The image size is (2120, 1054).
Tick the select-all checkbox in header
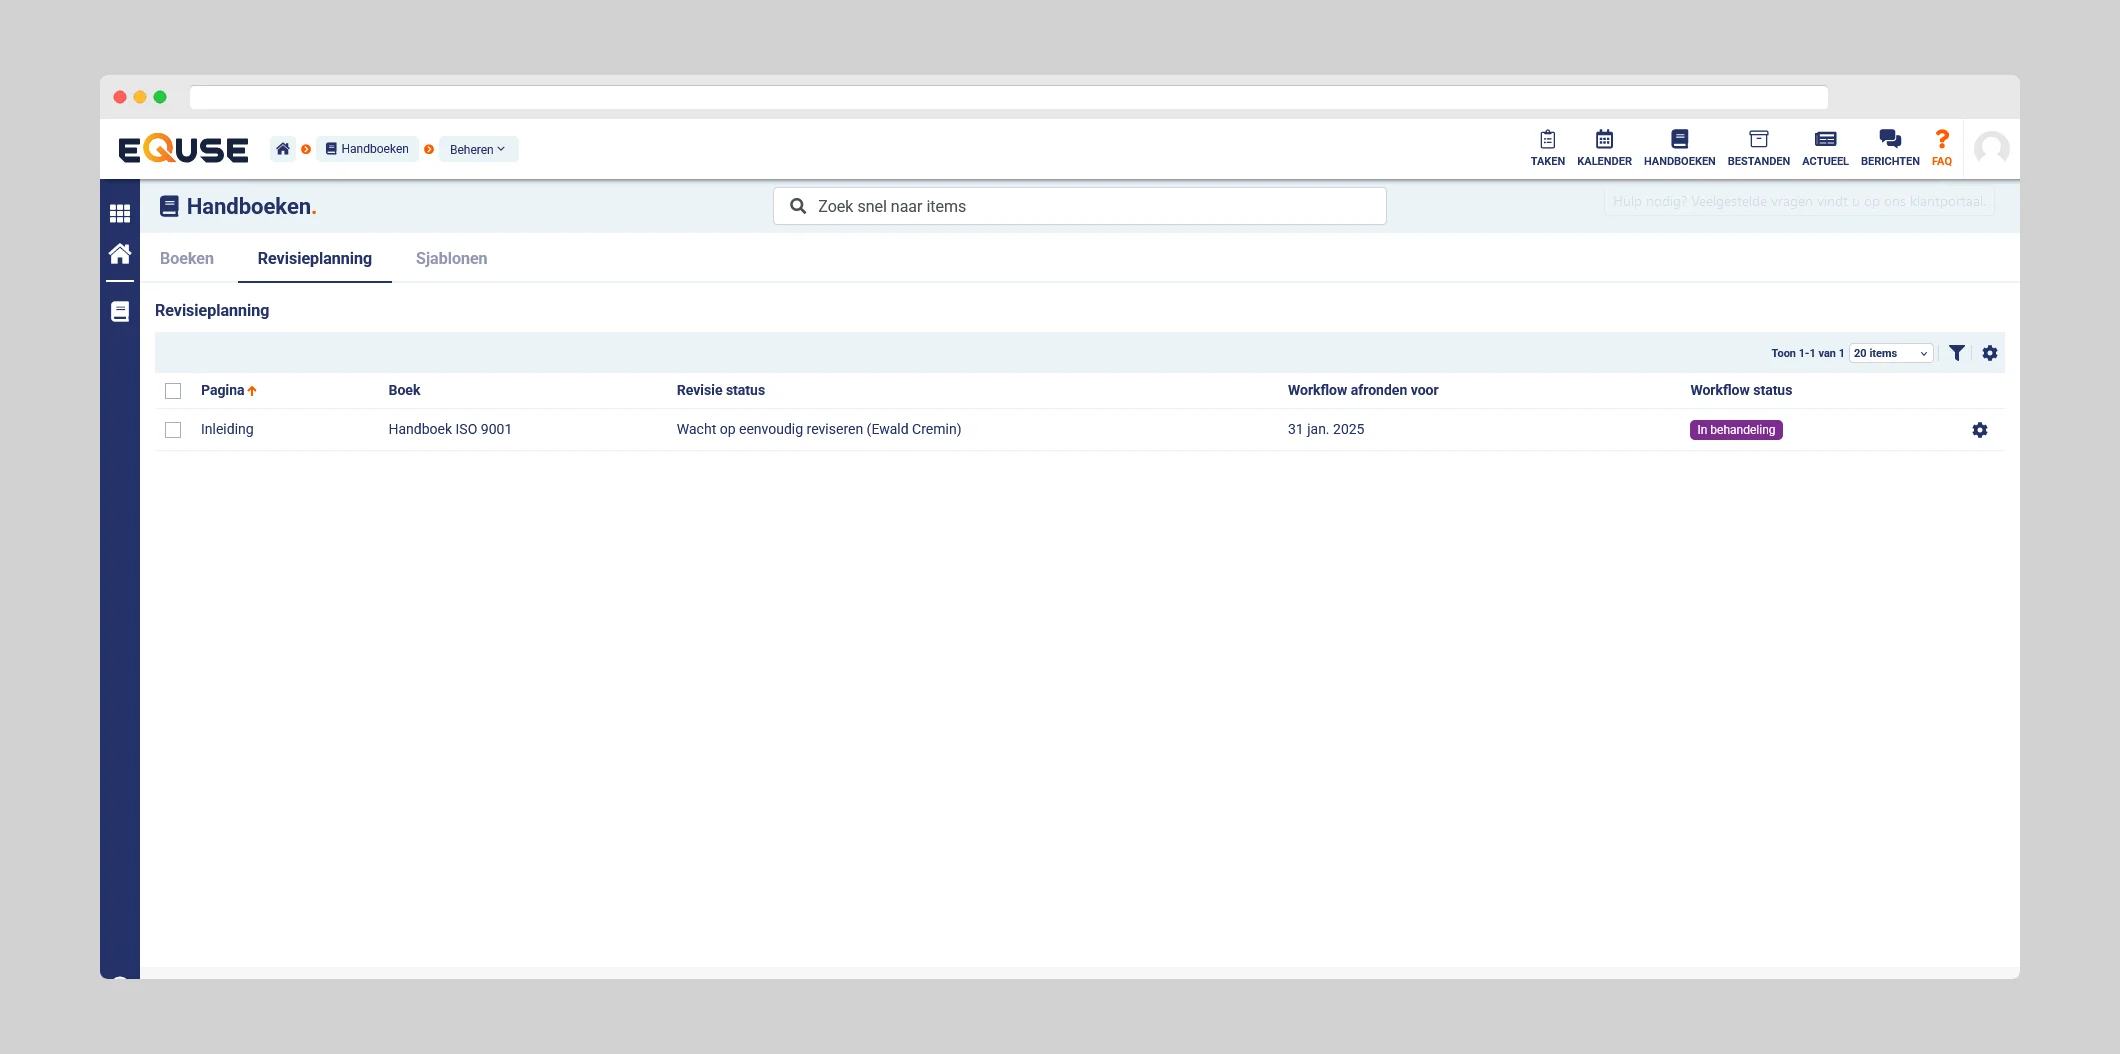173,391
